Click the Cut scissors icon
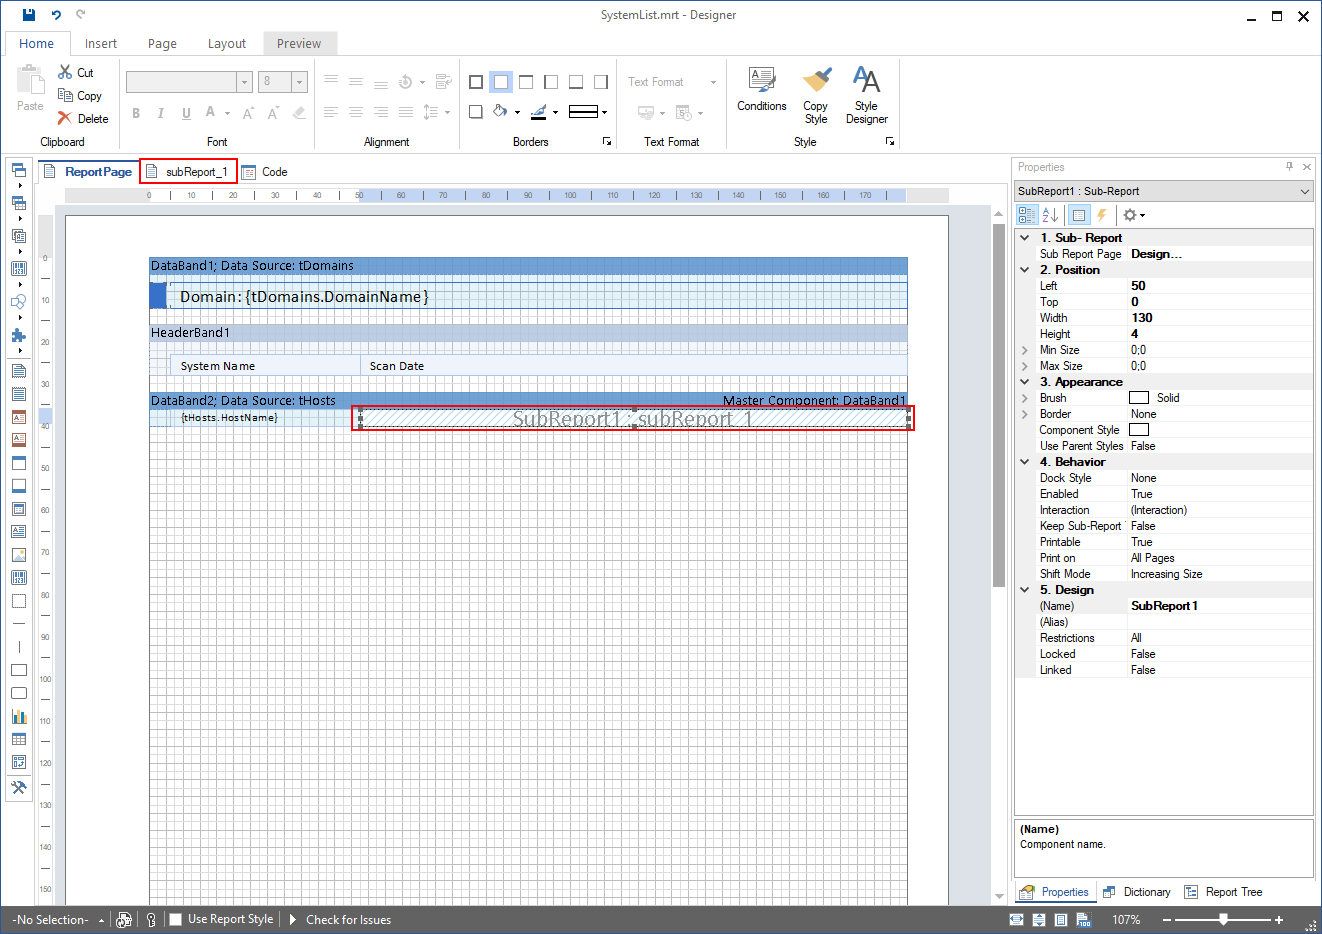 (65, 72)
